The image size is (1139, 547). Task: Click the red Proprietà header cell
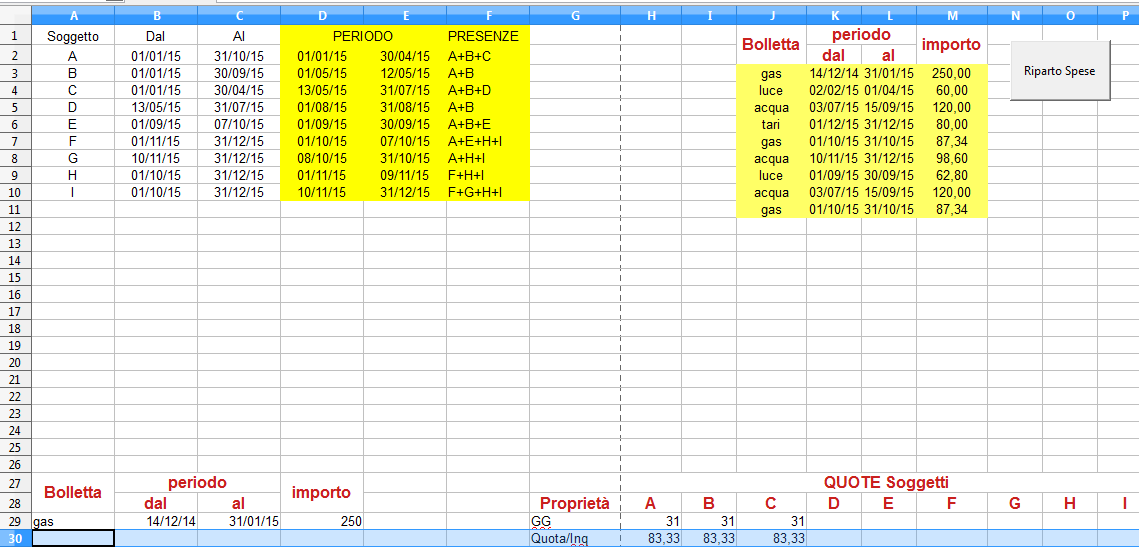click(574, 503)
